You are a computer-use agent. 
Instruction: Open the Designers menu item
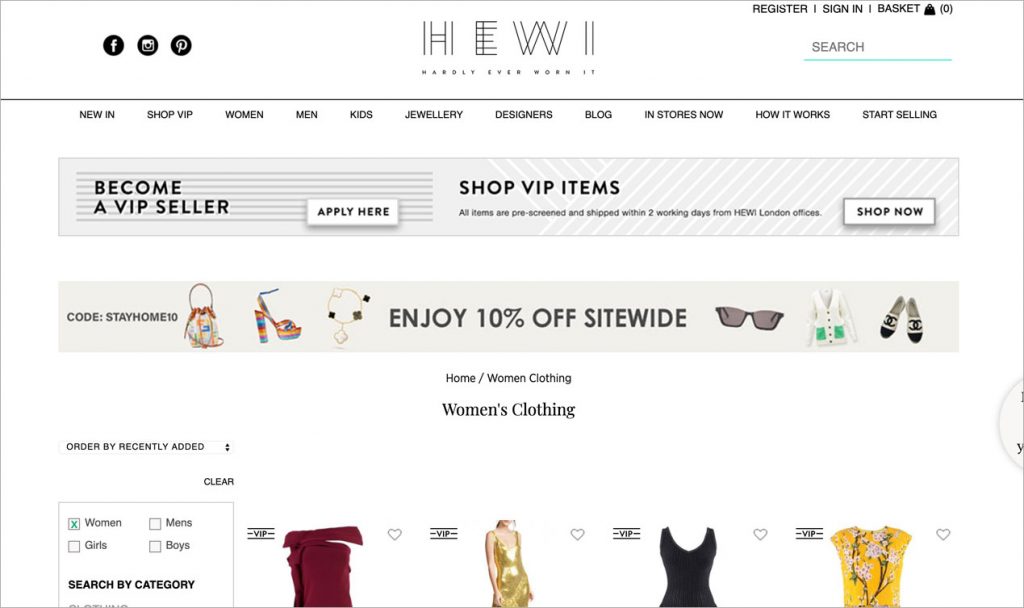[524, 114]
